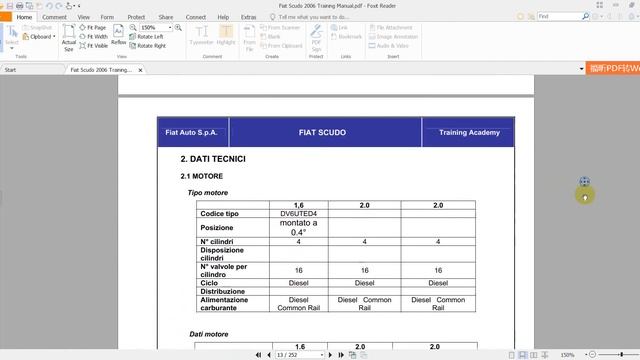This screenshot has height=360, width=640.
Task: Choose Fit Width zoom option
Action: tap(93, 36)
